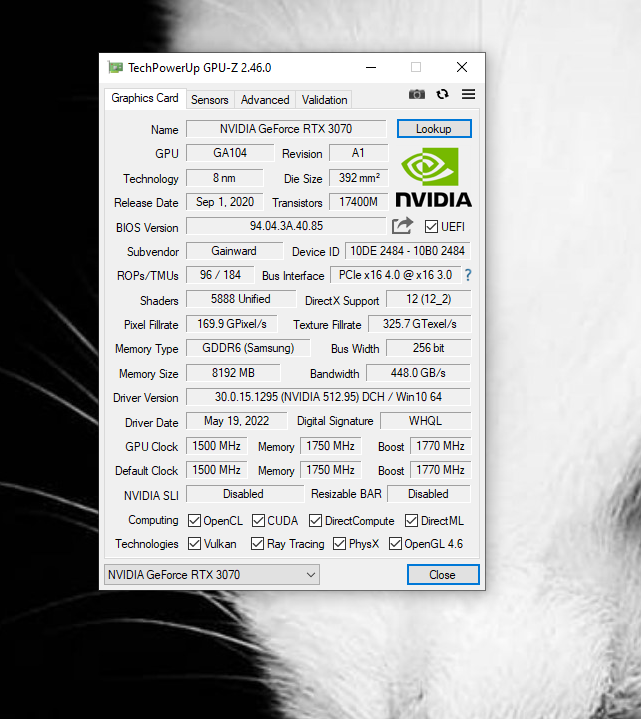The width and height of the screenshot is (641, 719).
Task: Toggle the Vulkan checkbox
Action: (194, 543)
